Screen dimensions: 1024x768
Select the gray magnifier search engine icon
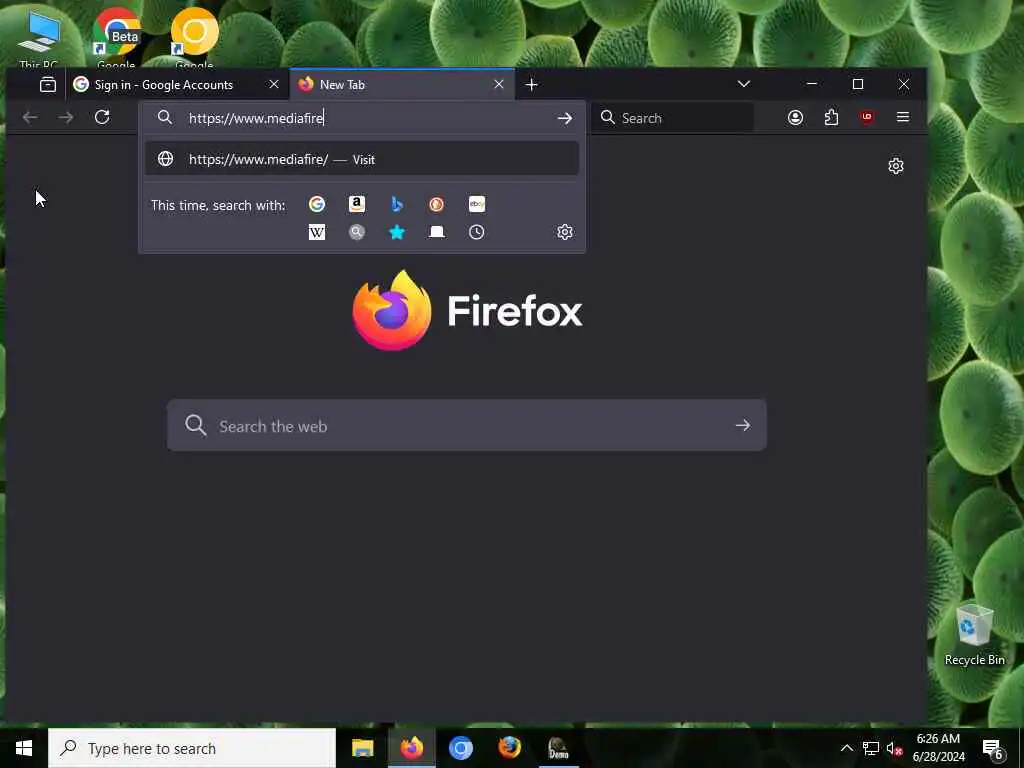tap(357, 232)
